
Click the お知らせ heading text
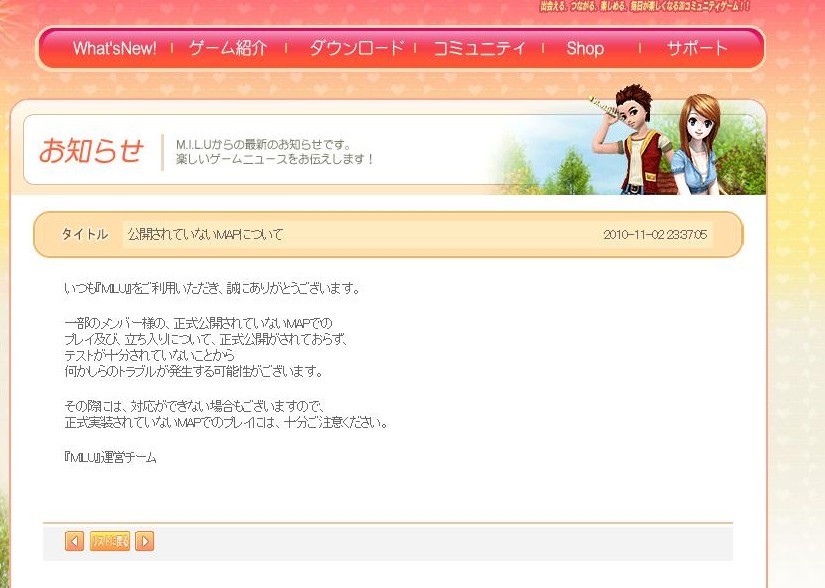coord(92,150)
